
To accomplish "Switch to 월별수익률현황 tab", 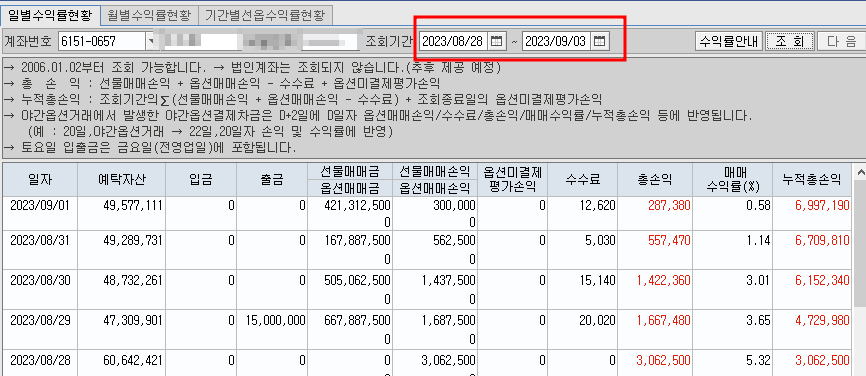I will (149, 14).
